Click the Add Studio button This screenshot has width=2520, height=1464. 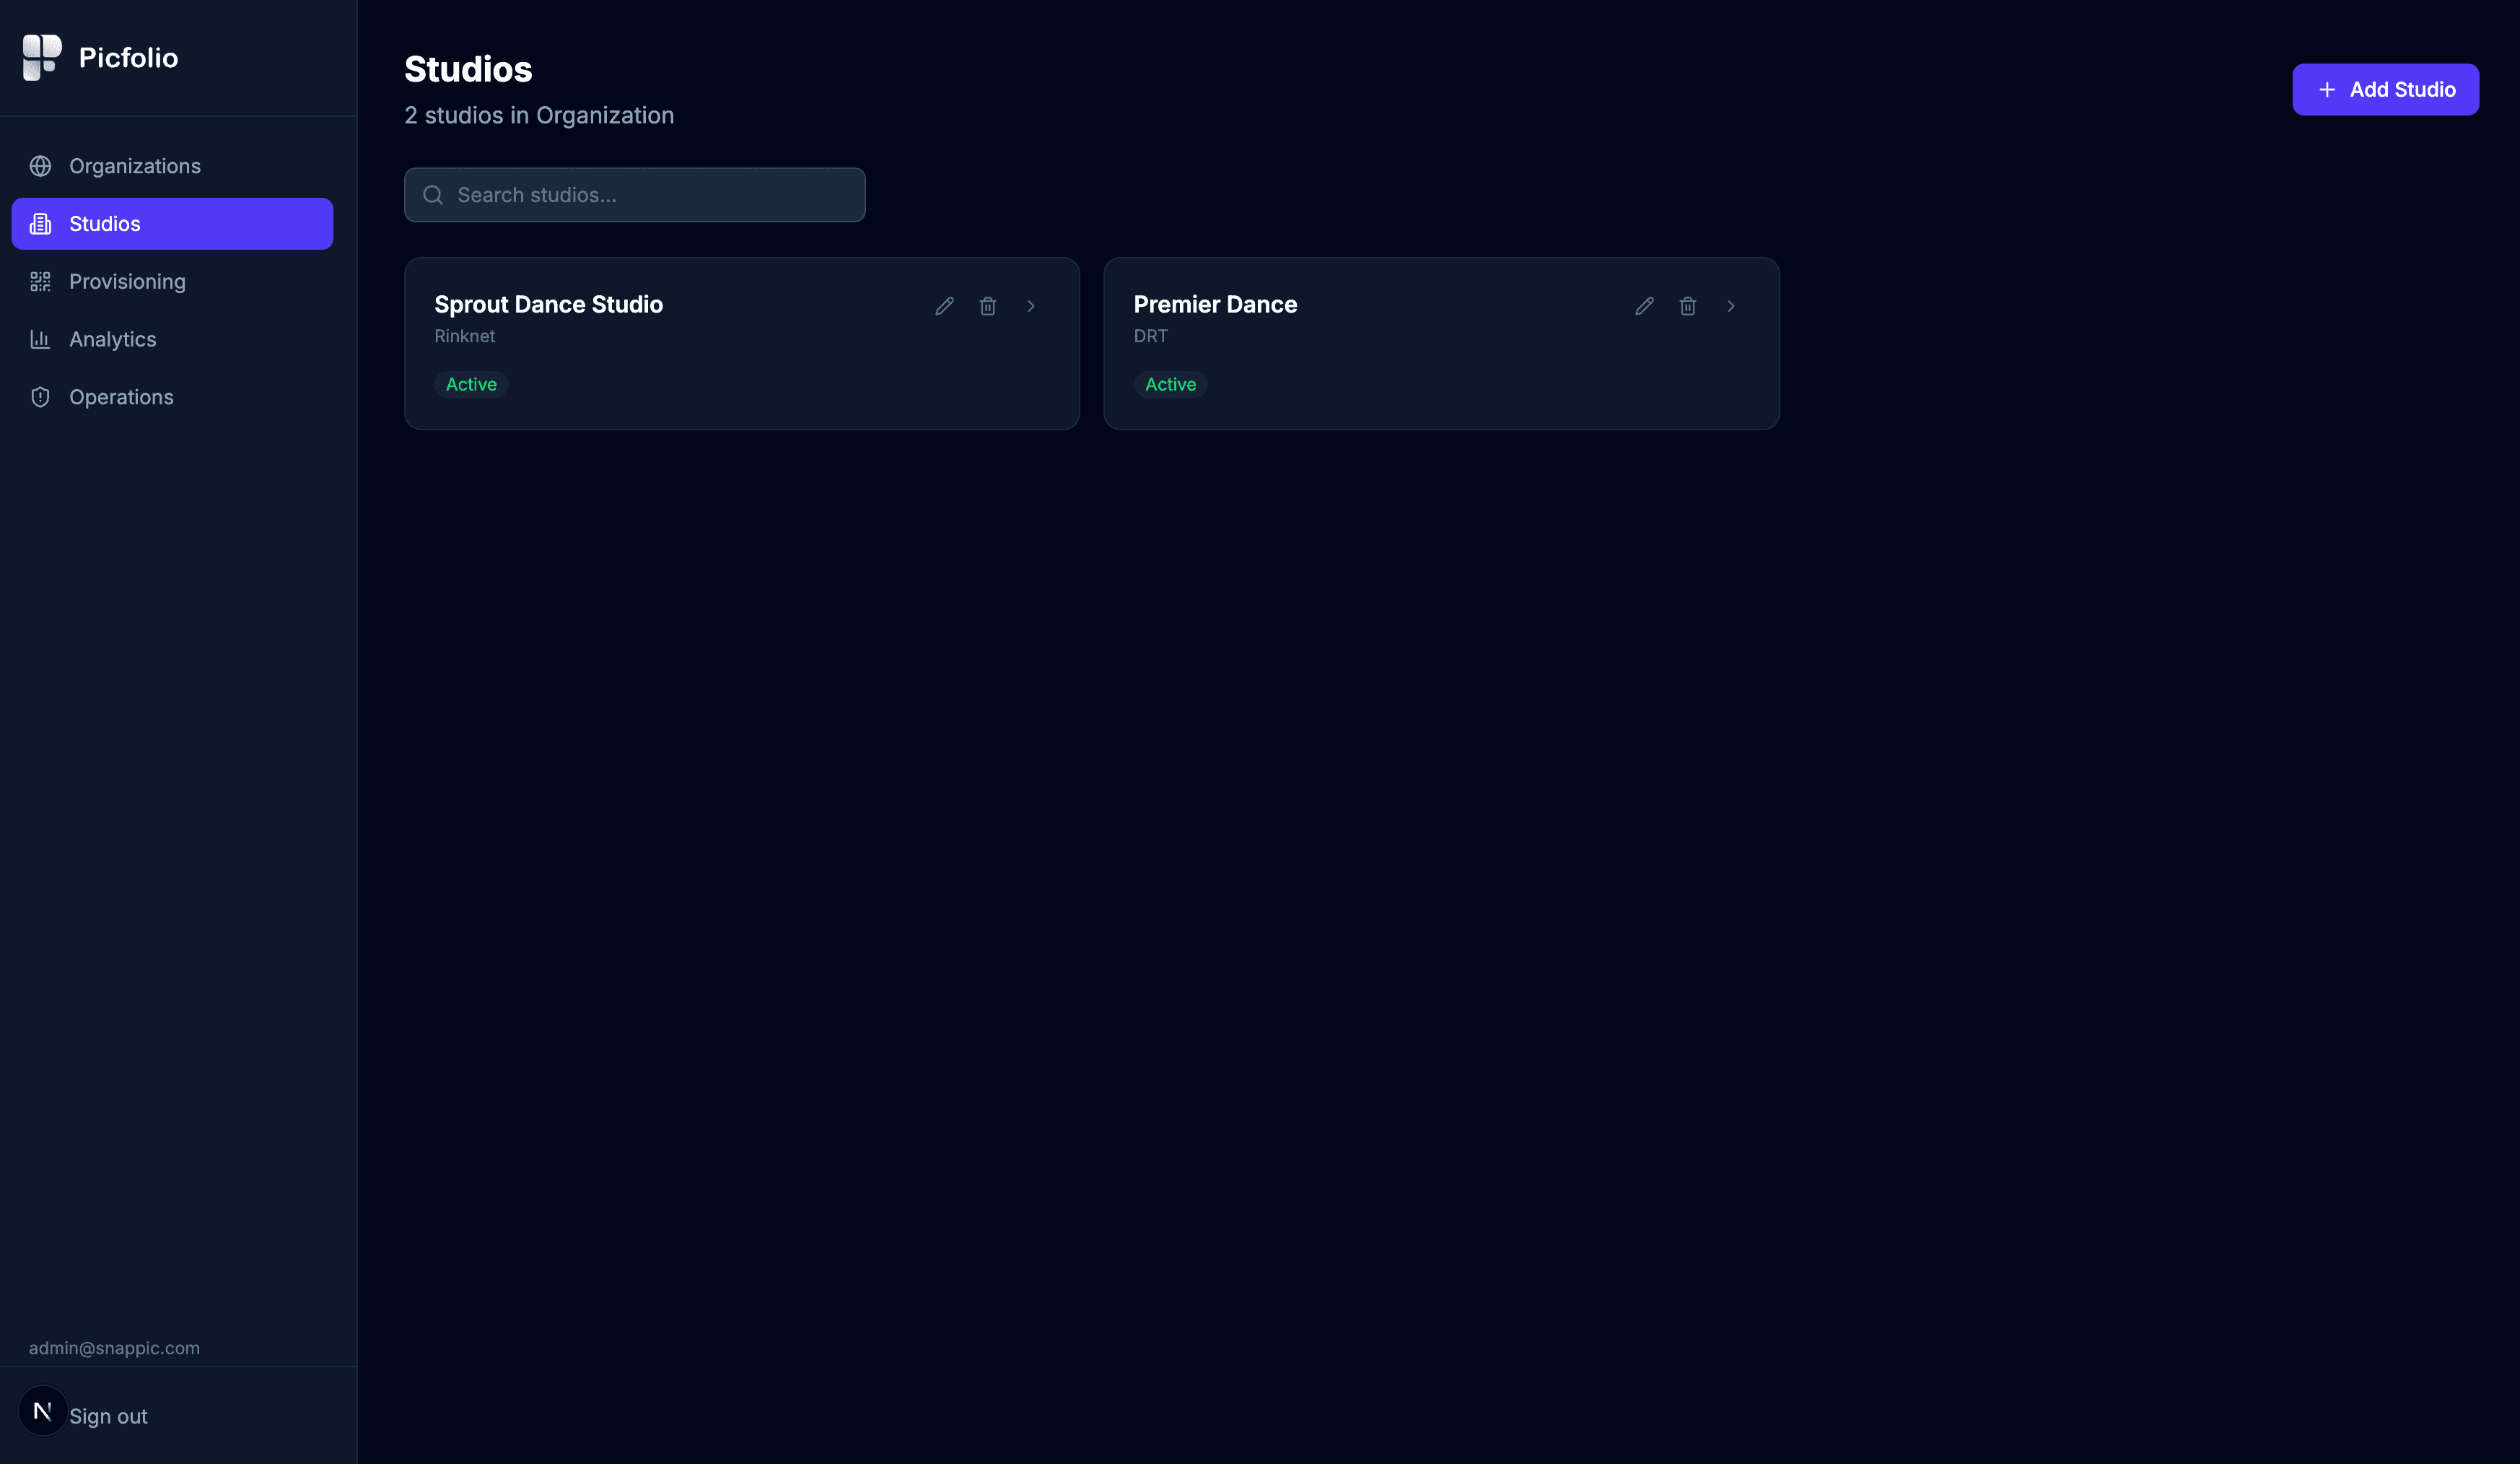click(x=2385, y=89)
